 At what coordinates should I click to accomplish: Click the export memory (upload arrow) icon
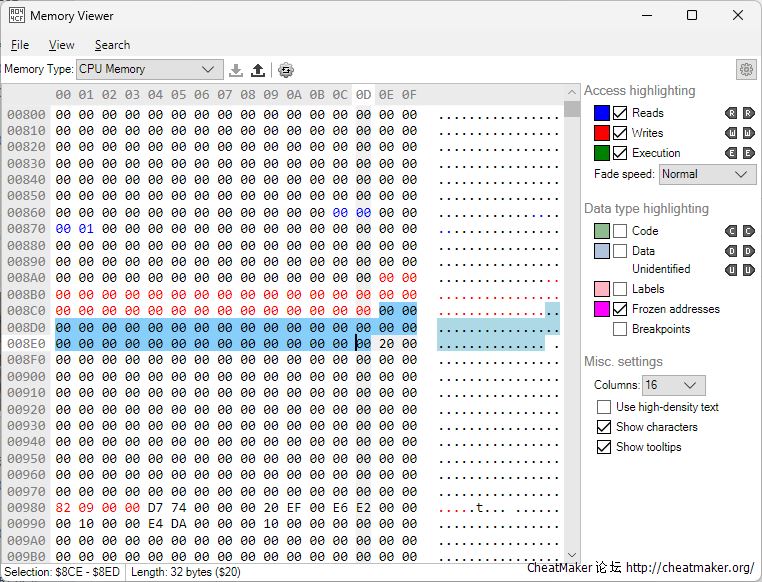pyautogui.click(x=258, y=70)
